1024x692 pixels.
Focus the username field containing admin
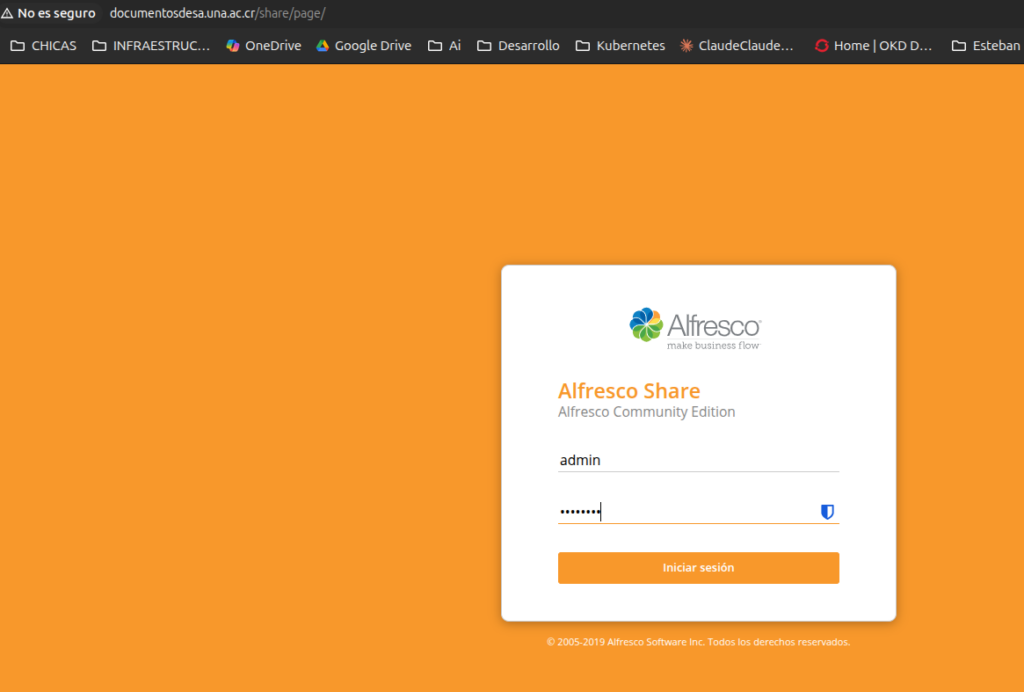(x=697, y=460)
